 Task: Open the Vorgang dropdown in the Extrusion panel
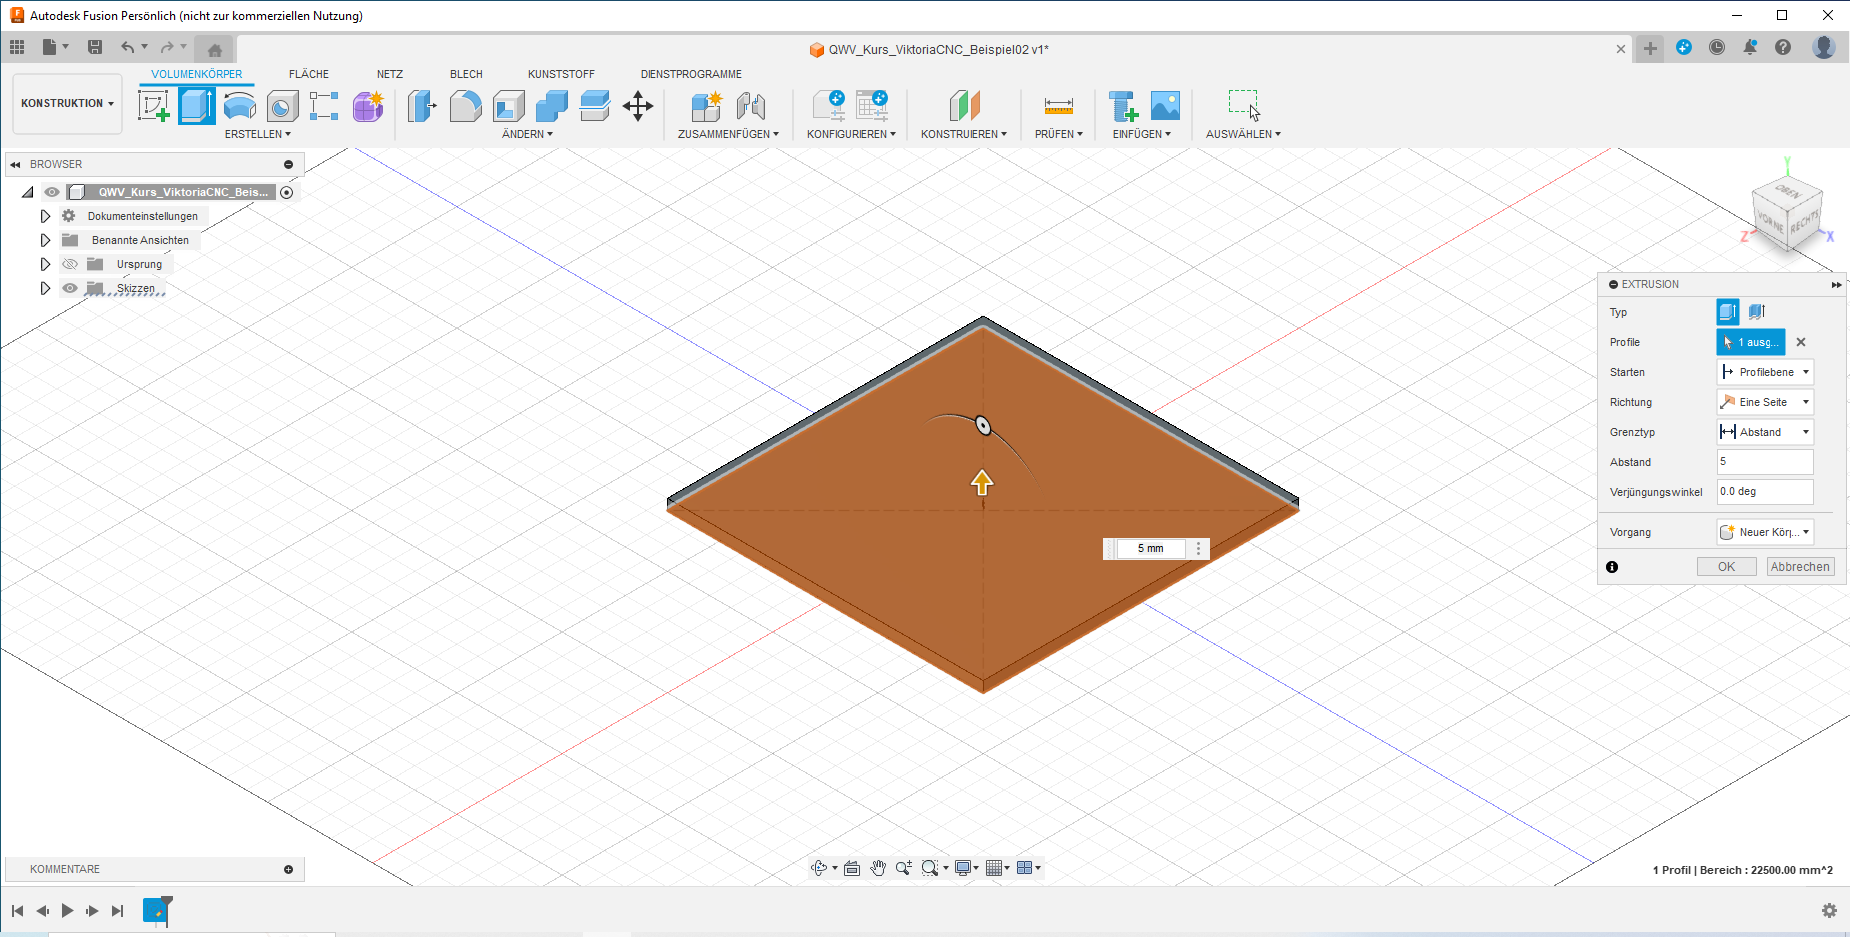click(x=1765, y=532)
